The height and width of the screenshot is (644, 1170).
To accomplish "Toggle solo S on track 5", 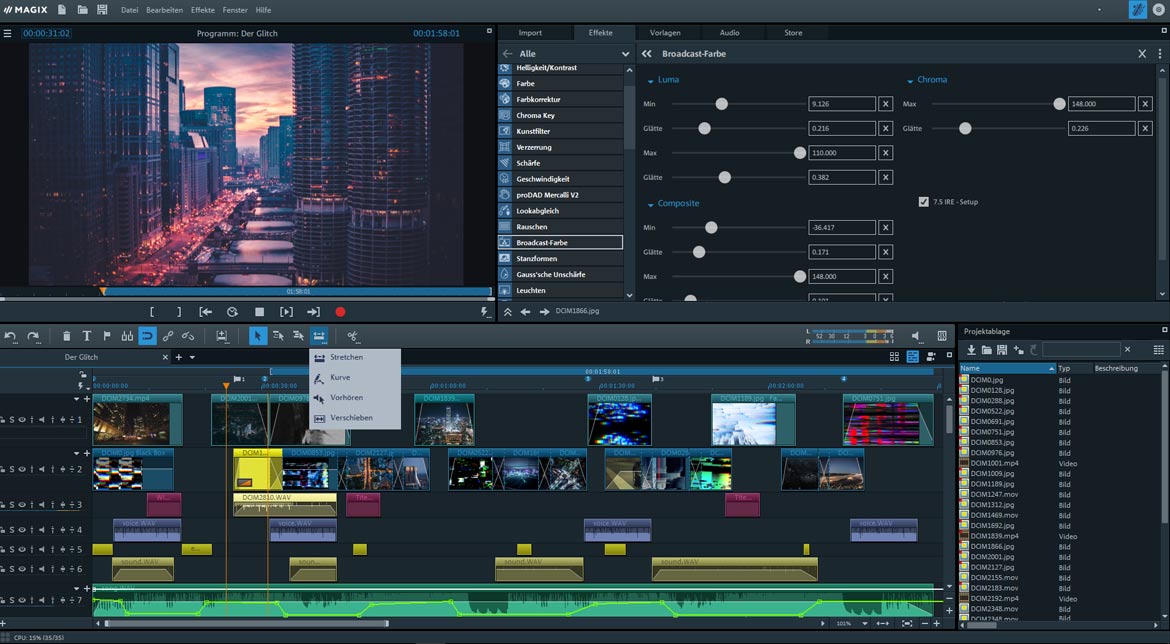I will [x=11, y=549].
